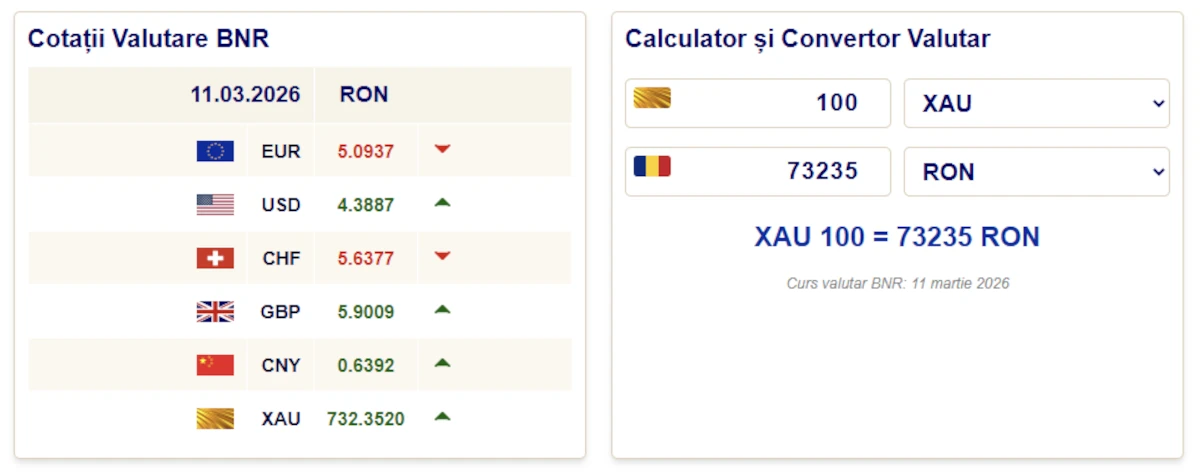This screenshot has height=474, width=1200.
Task: Click the China flag icon
Action: click(x=215, y=365)
